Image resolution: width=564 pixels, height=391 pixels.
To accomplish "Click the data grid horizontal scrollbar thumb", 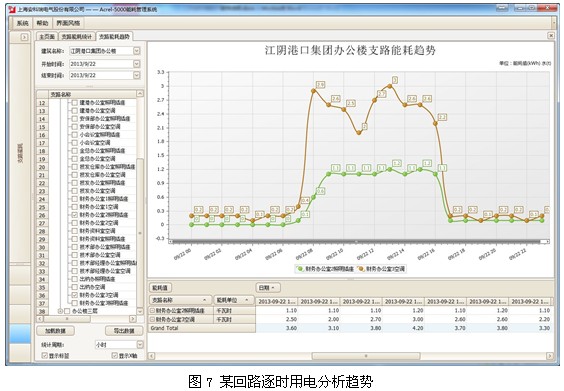I will coord(366,356).
